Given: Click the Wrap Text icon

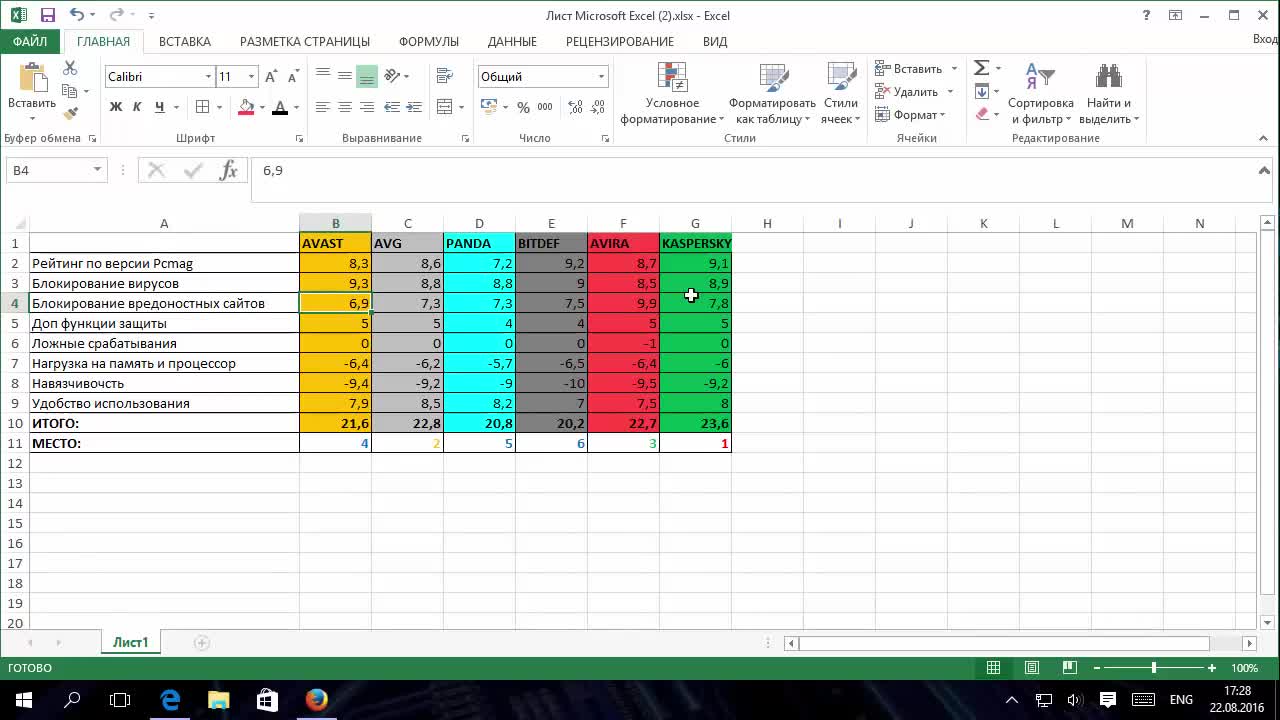Looking at the screenshot, I should coord(444,77).
